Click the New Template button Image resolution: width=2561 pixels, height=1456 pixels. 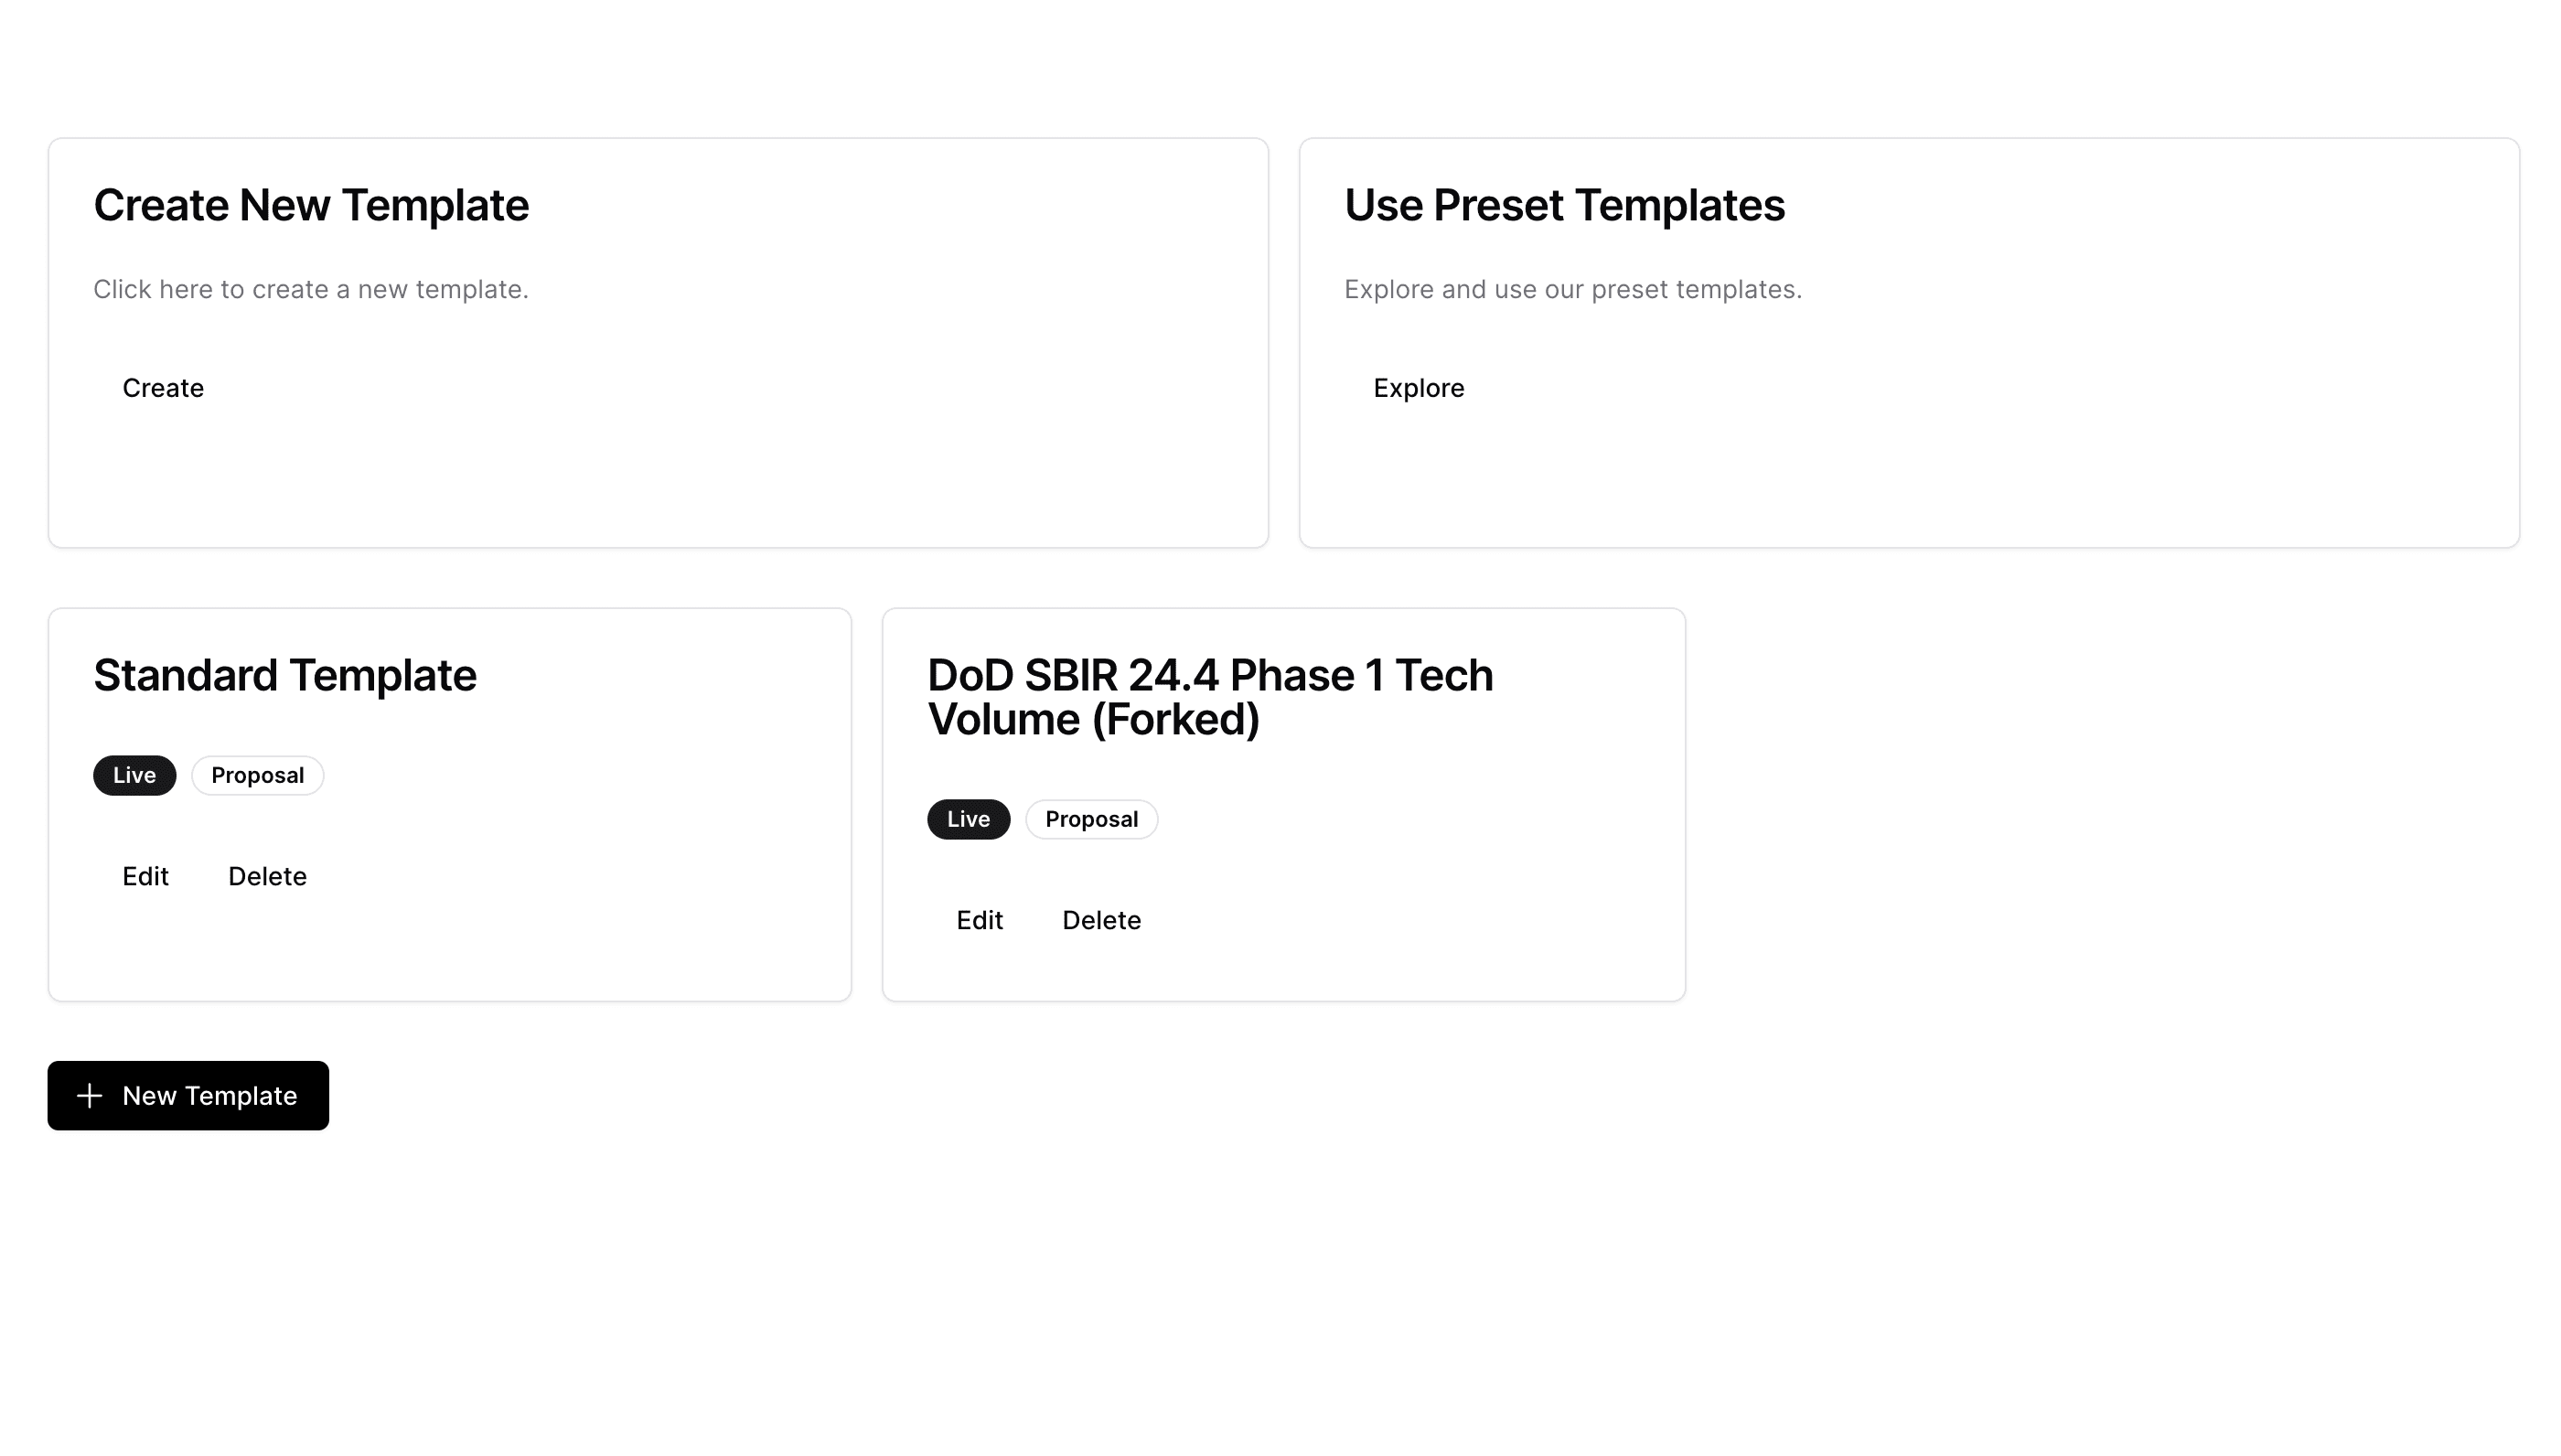188,1096
